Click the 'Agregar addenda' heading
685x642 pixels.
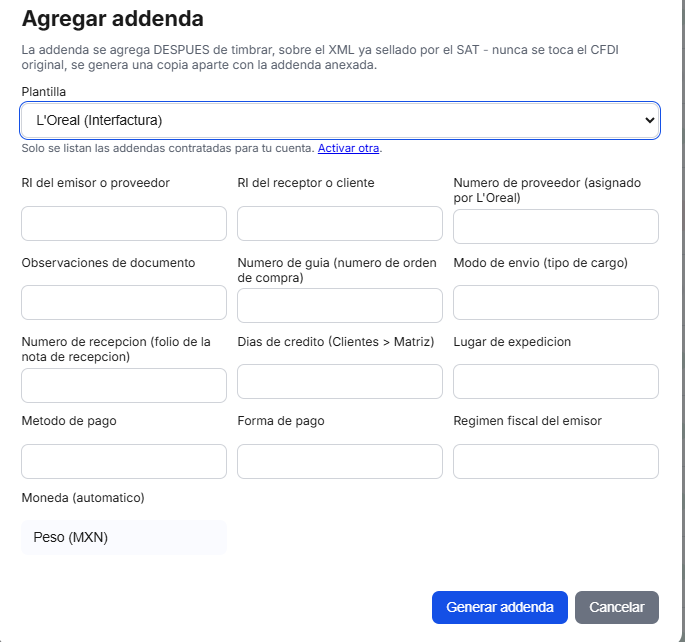[113, 19]
